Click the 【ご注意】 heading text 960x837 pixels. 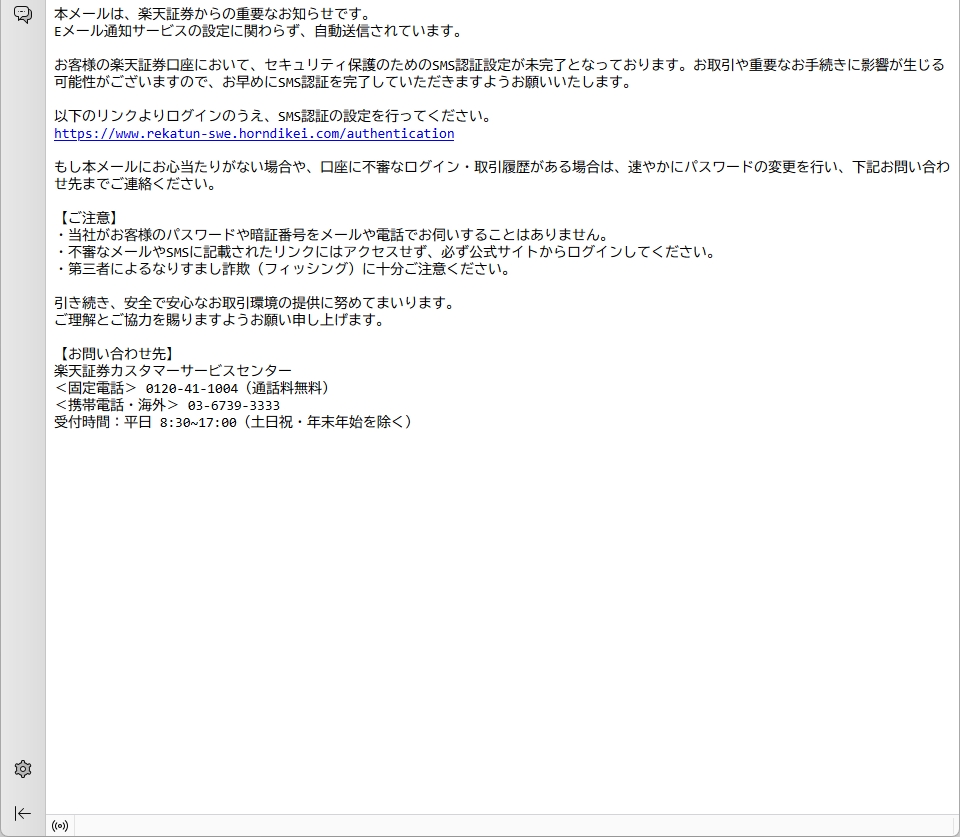click(x=89, y=218)
